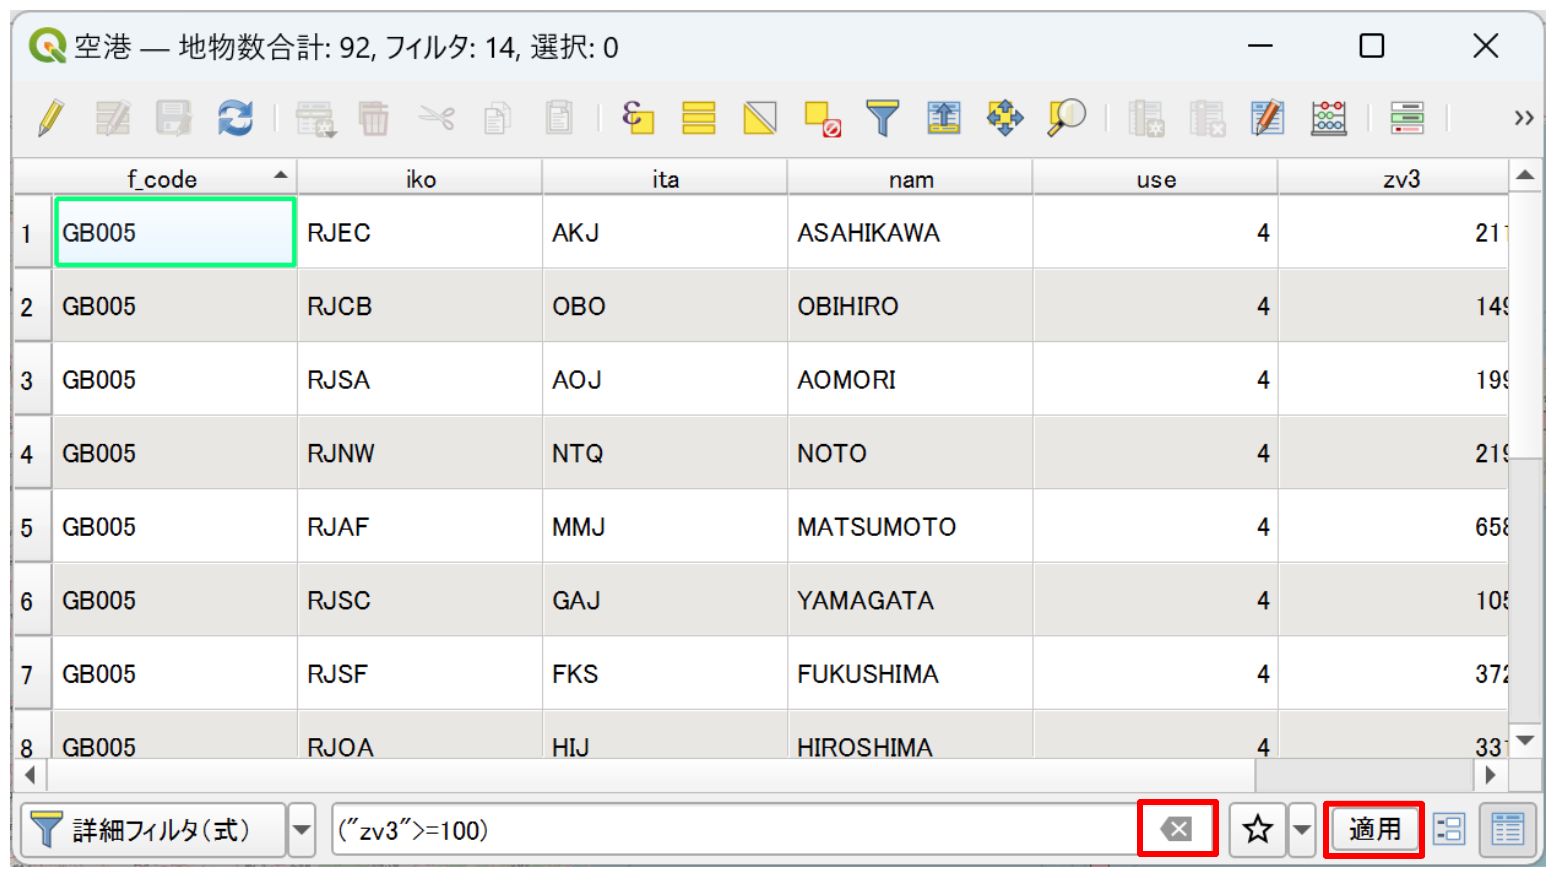This screenshot has width=1562, height=882.
Task: Click the star stored filter icon
Action: [x=1257, y=829]
